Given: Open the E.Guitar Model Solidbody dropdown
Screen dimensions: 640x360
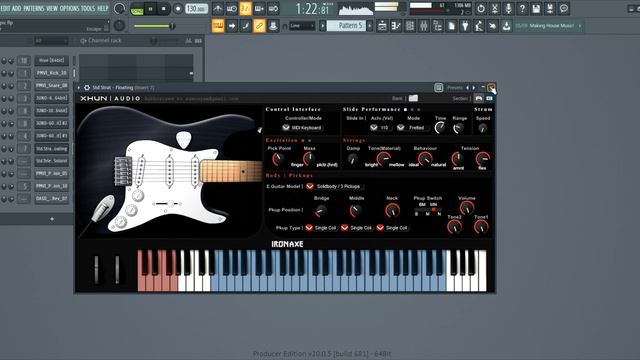Looking at the screenshot, I should (335, 186).
